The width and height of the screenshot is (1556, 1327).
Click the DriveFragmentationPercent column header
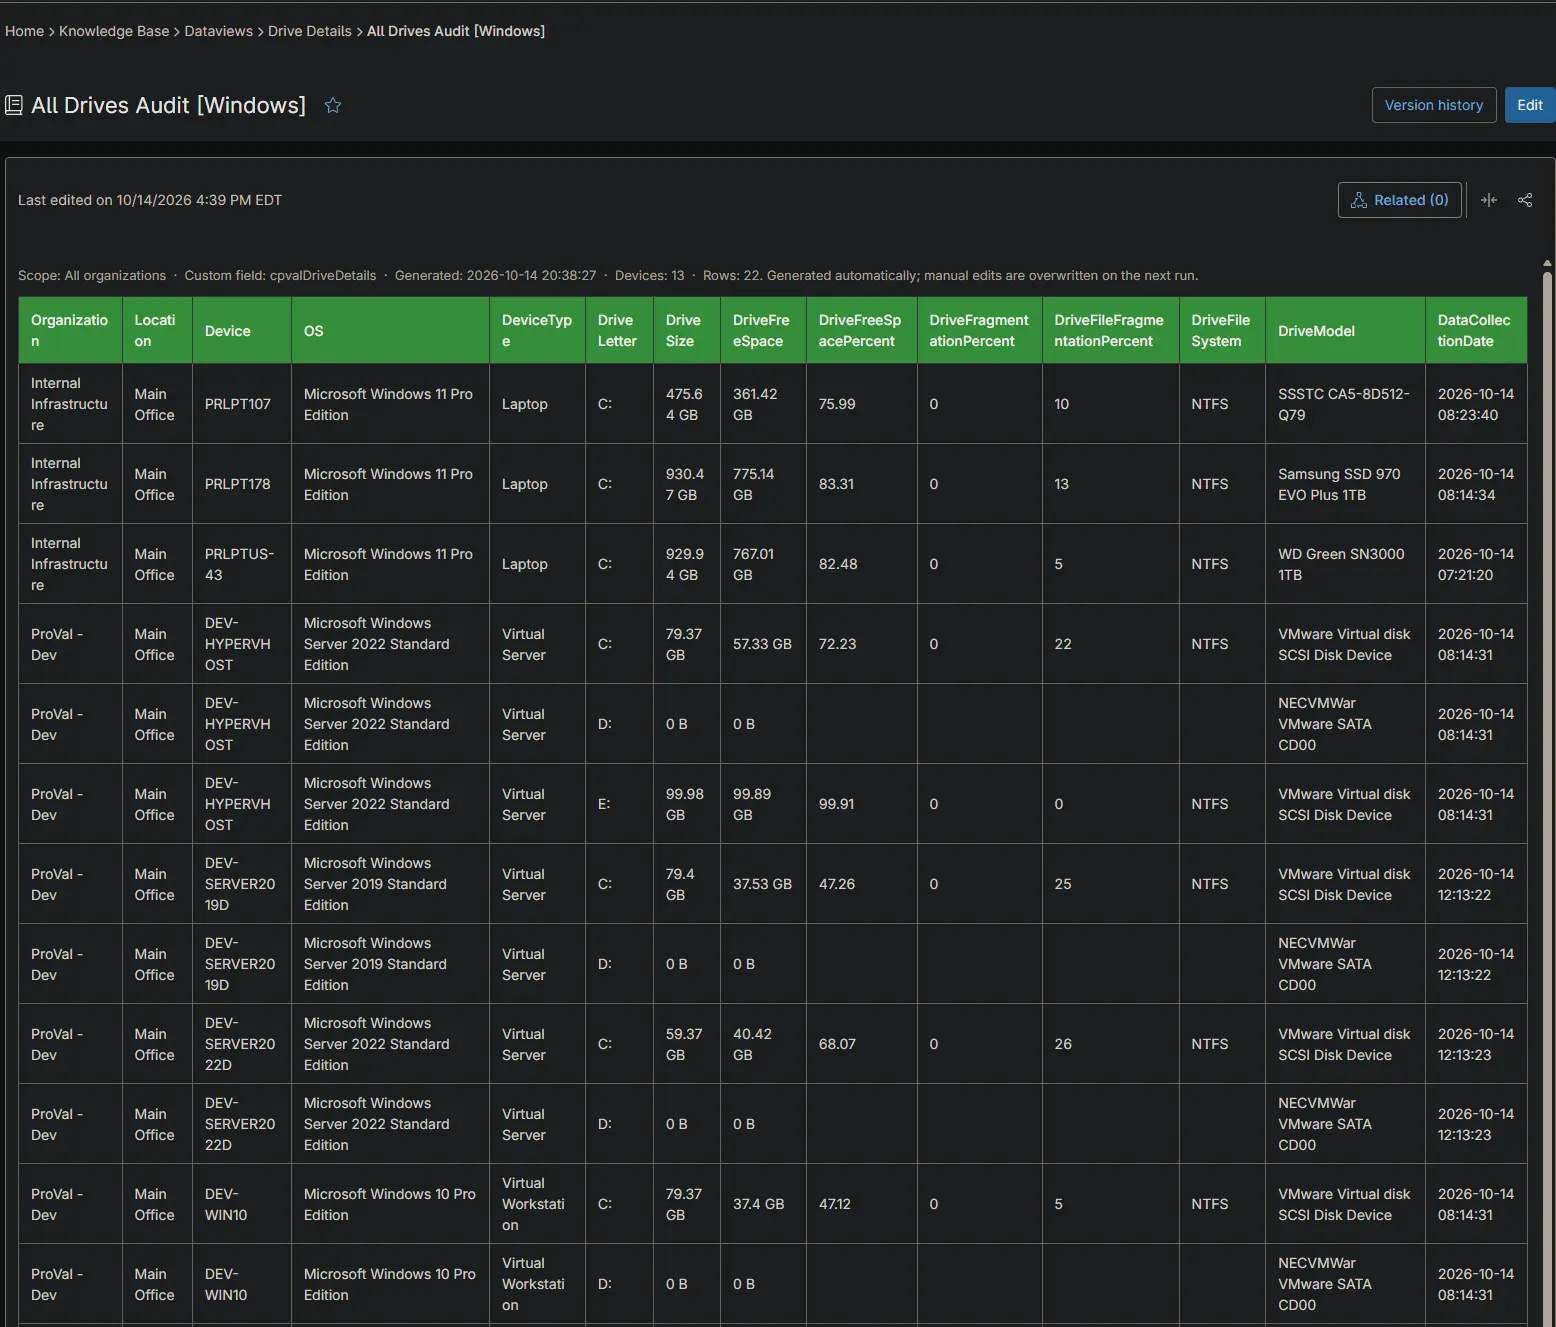pos(979,330)
